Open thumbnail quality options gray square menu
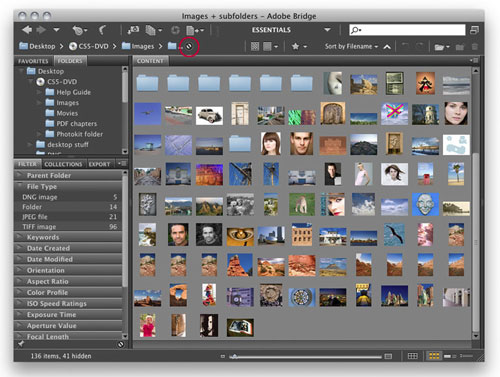Viewport: 500px width, 377px height. pos(270,46)
